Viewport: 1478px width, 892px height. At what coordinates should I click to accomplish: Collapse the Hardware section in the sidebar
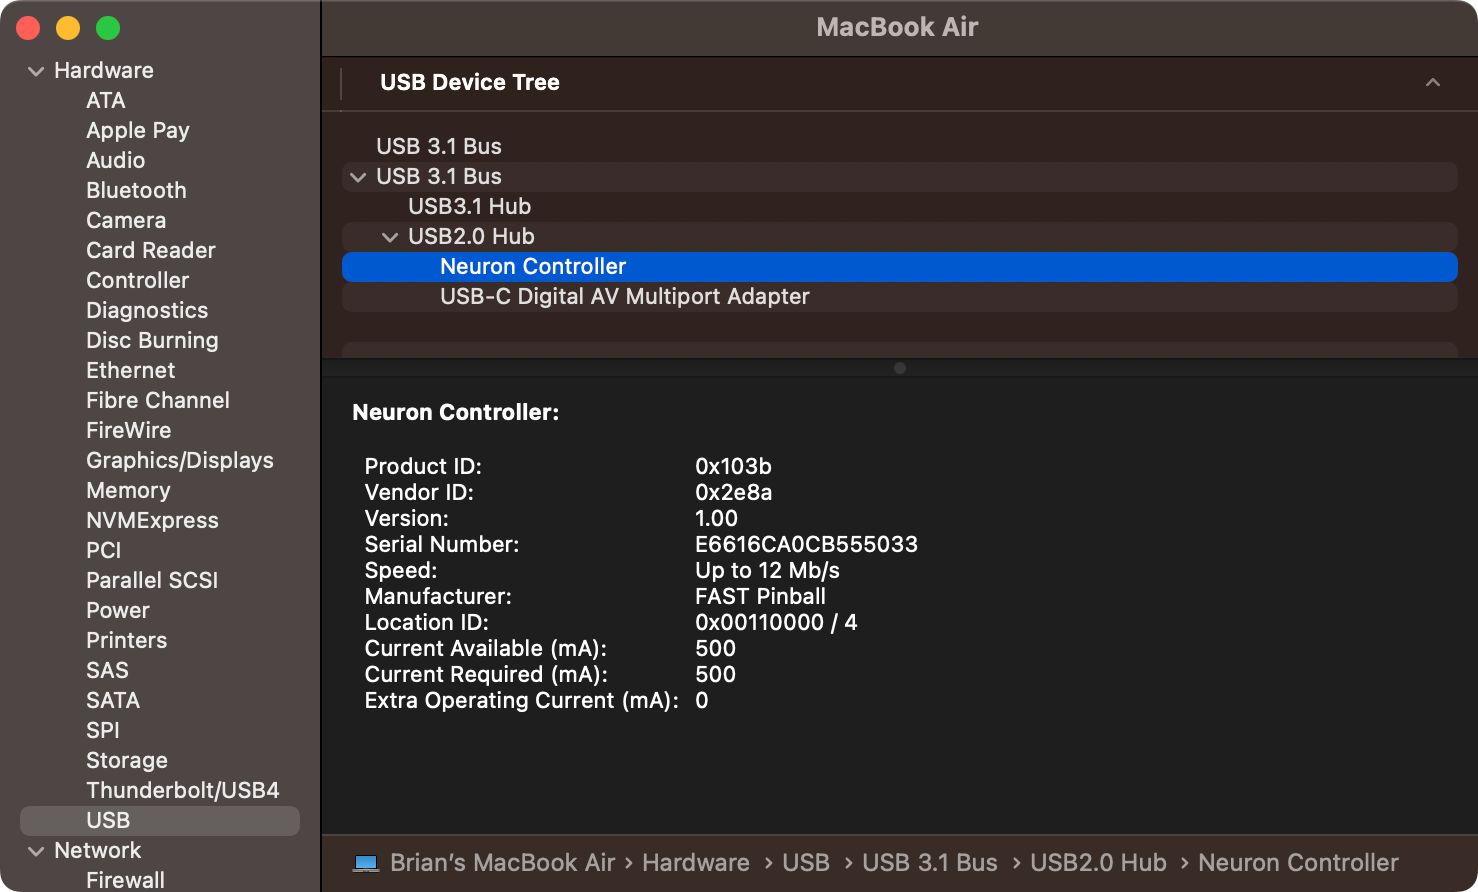click(x=36, y=71)
